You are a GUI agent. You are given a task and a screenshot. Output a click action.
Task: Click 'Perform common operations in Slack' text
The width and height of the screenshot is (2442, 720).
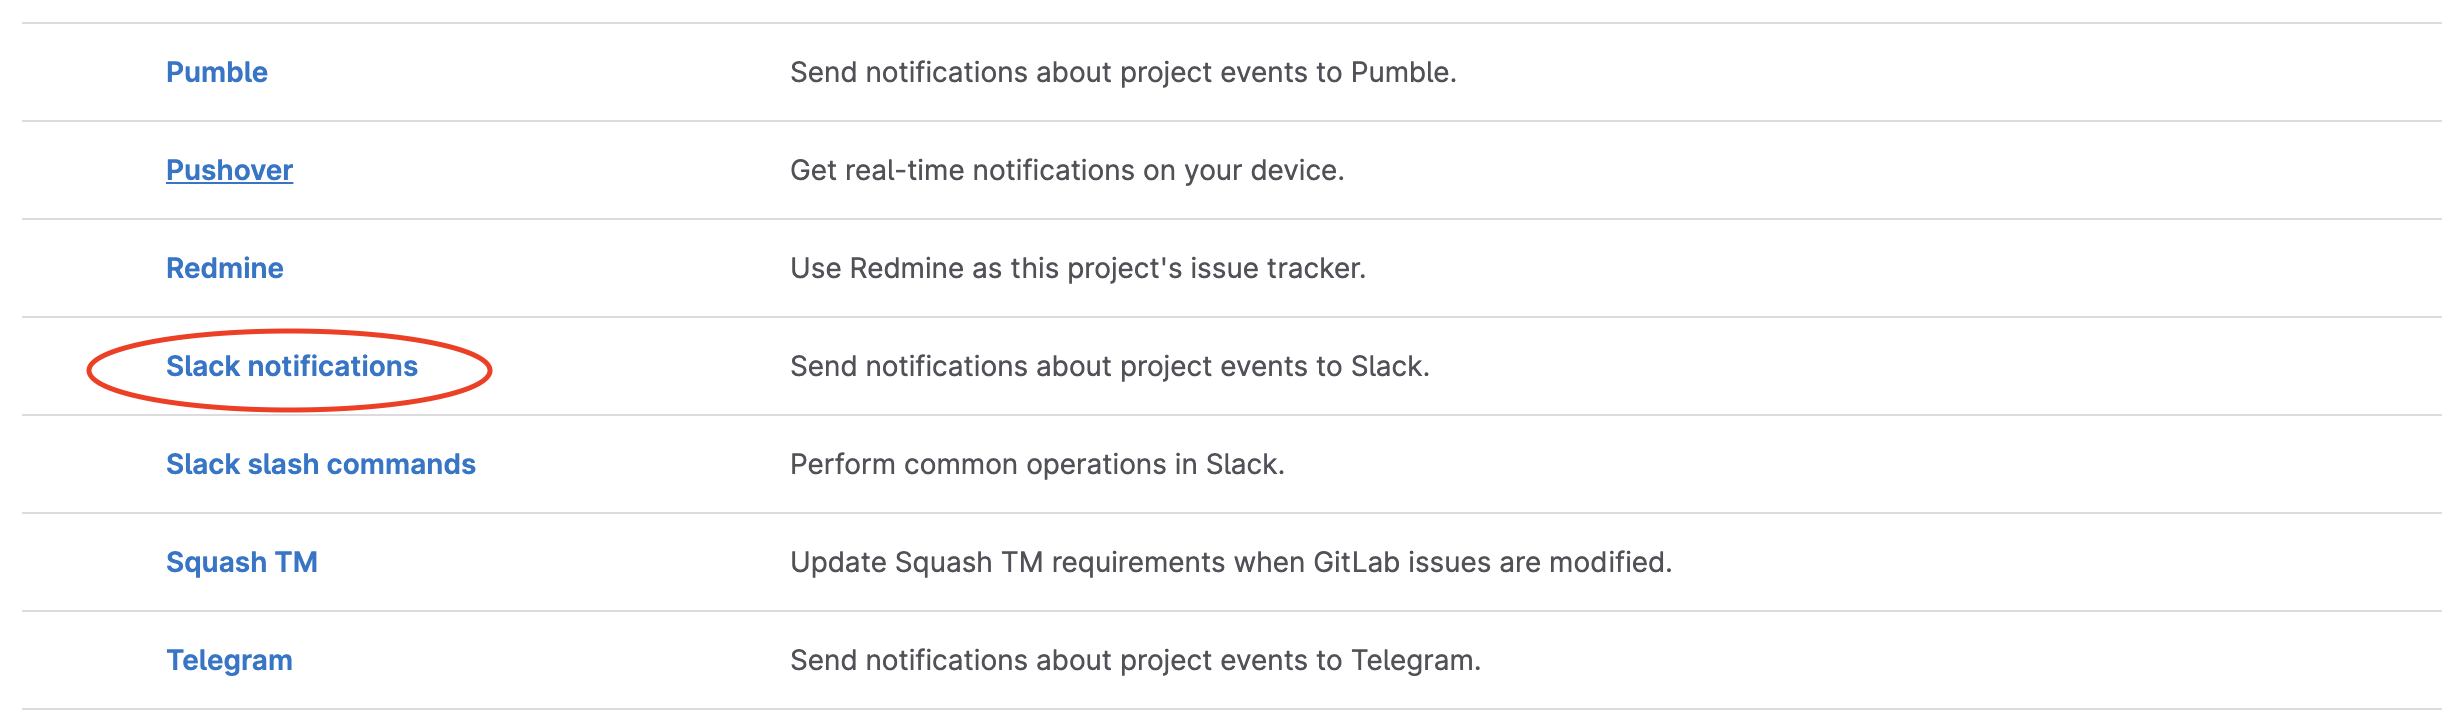(x=1037, y=464)
